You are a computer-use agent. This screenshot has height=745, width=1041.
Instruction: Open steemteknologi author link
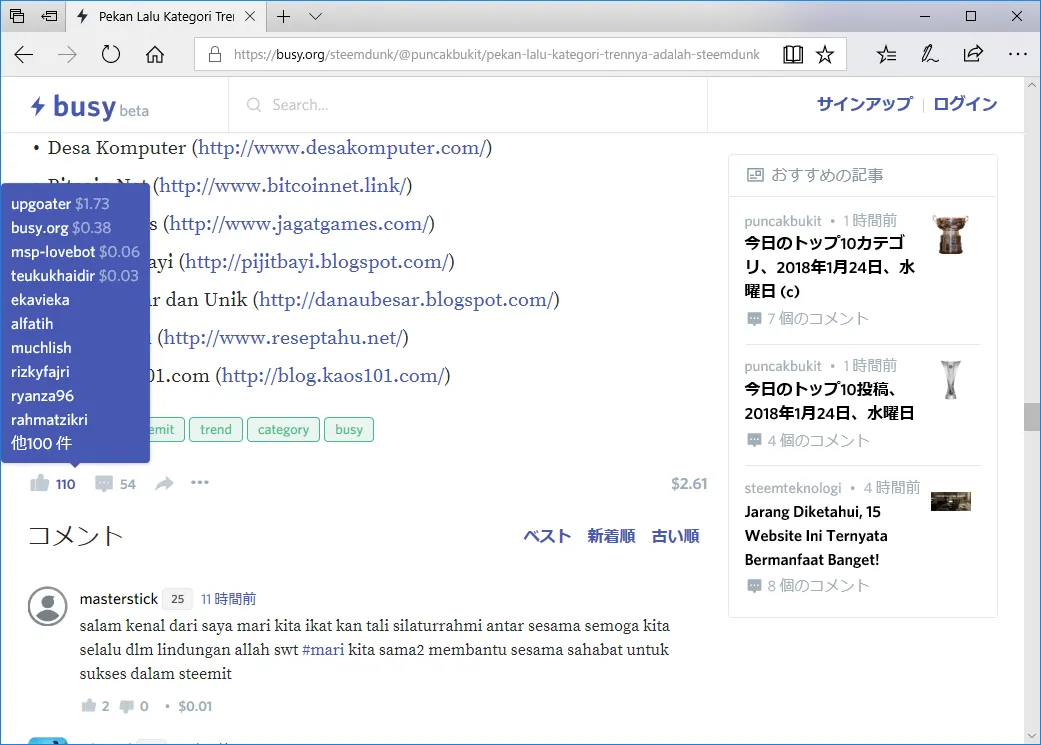tap(793, 488)
